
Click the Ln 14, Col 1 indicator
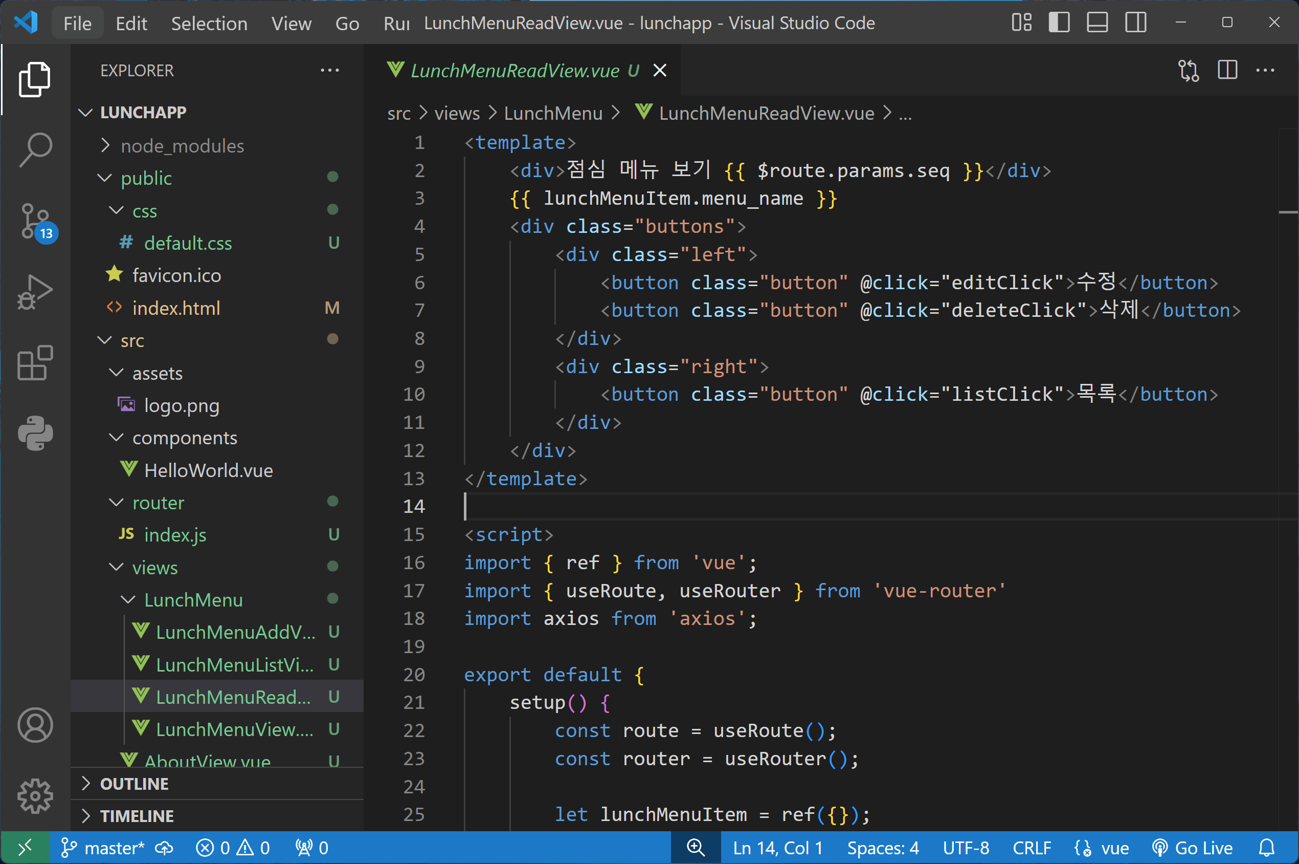coord(778,848)
